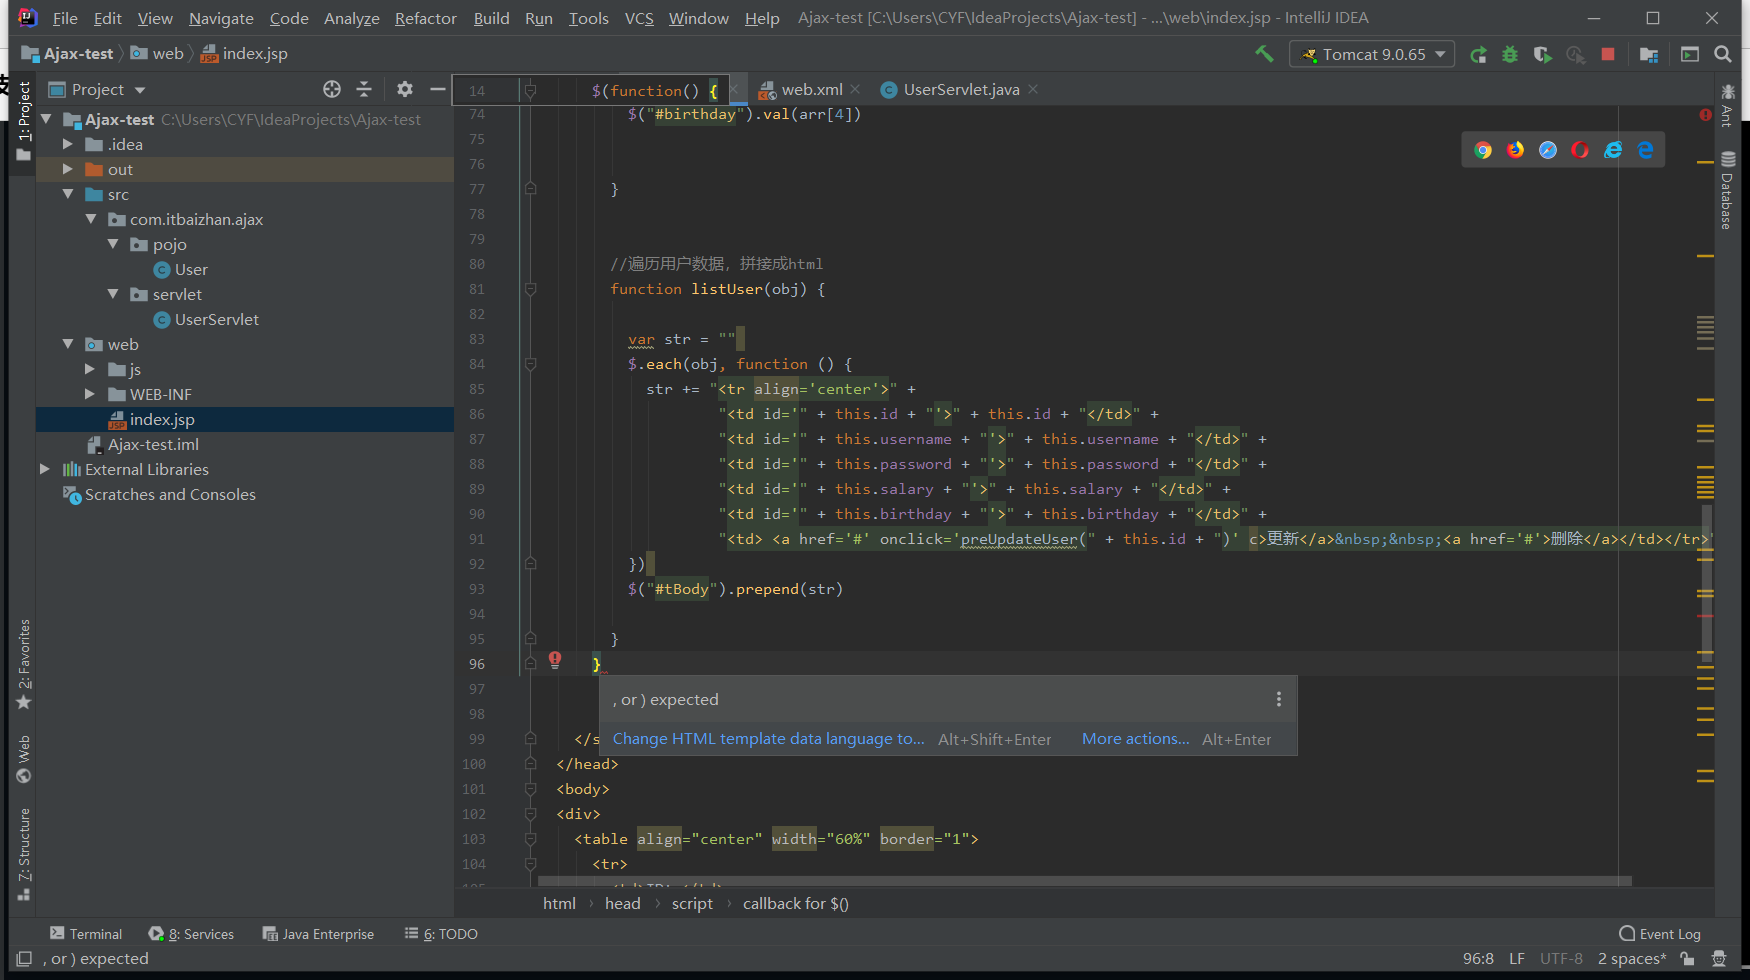Click Change HTML template data language link
1750x980 pixels.
pyautogui.click(x=768, y=739)
